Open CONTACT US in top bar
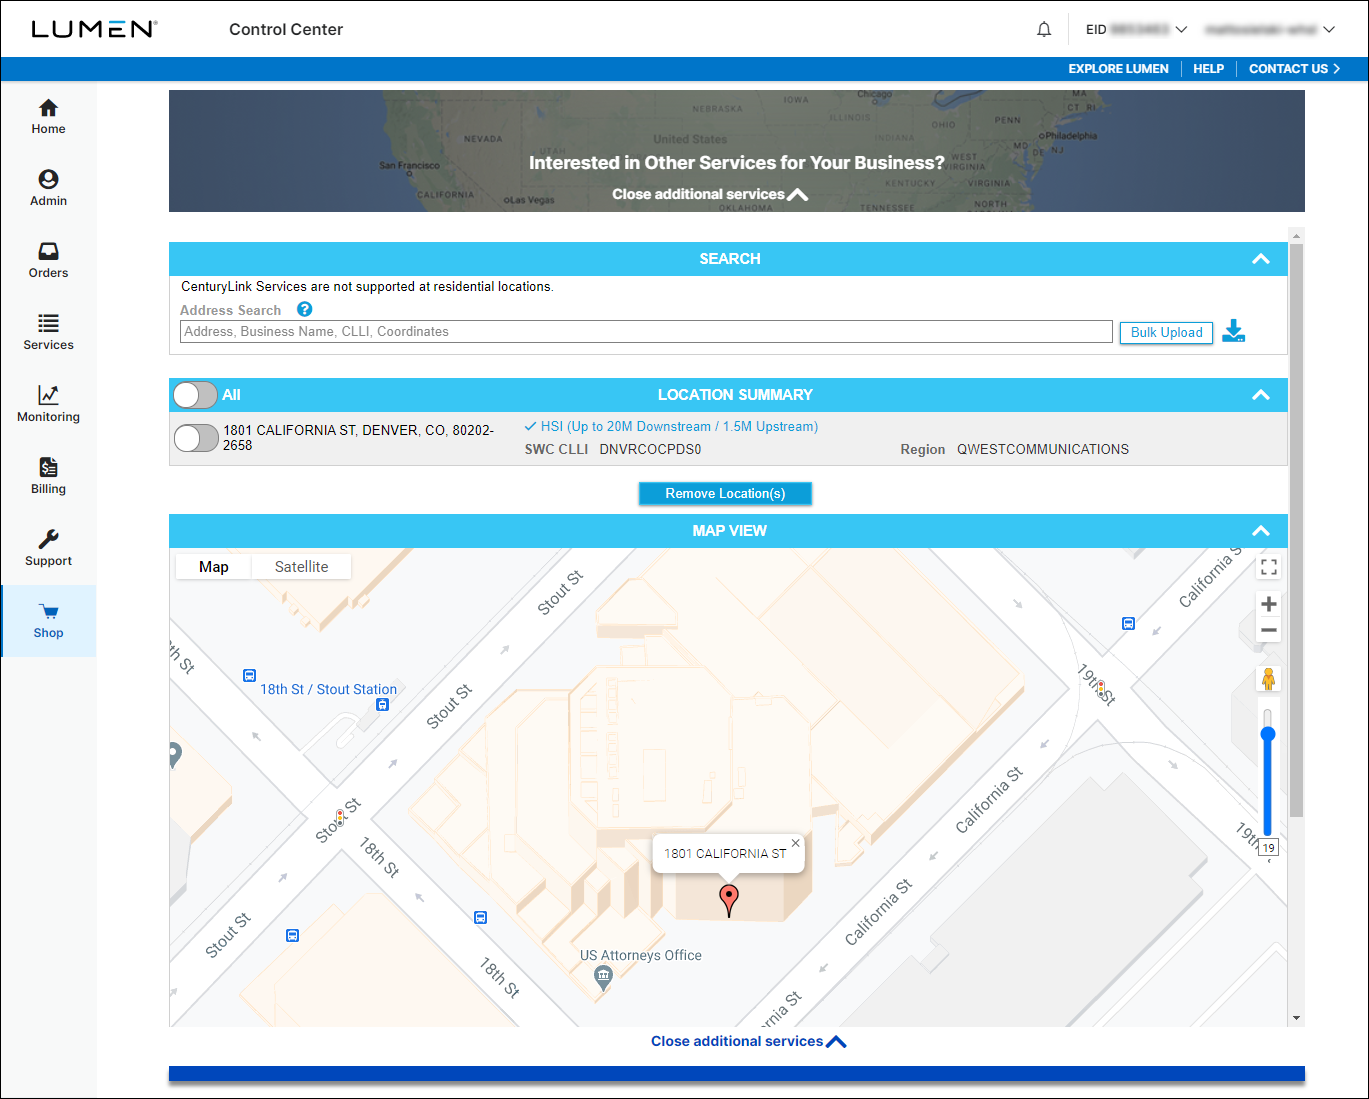This screenshot has height=1099, width=1369. 1294,69
